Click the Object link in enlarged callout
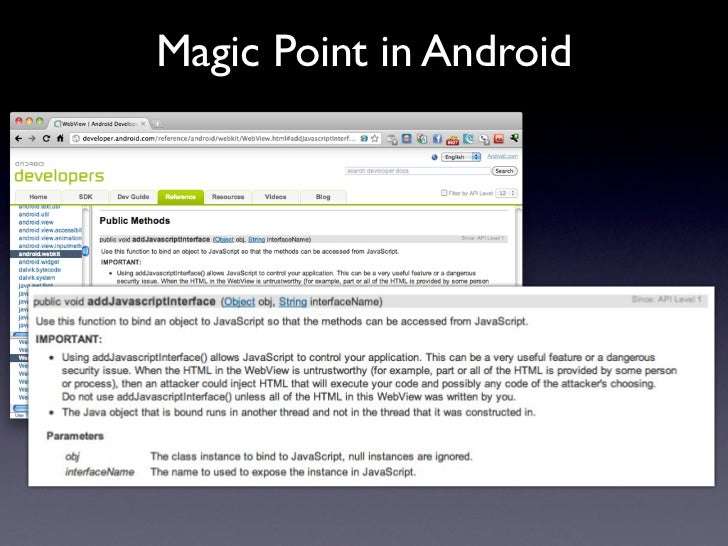Image resolution: width=728 pixels, height=546 pixels. tap(240, 302)
